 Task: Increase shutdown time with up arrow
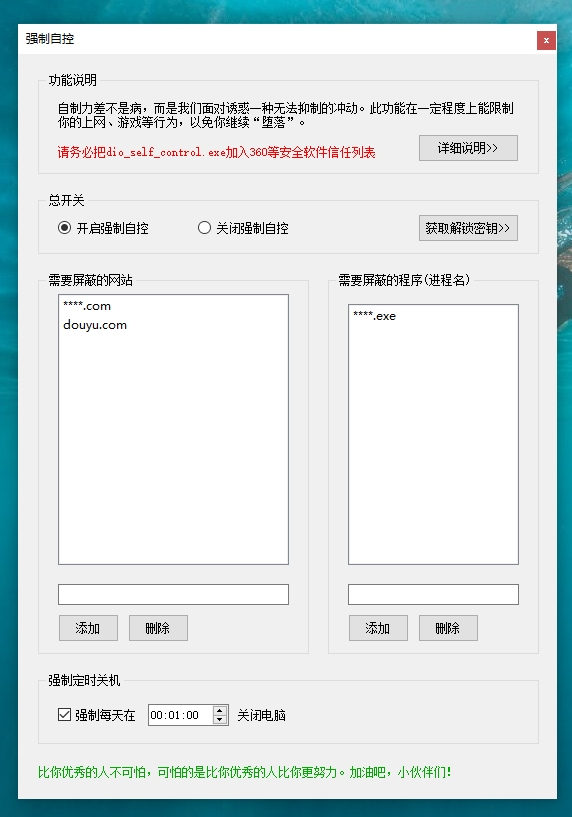pyautogui.click(x=220, y=710)
